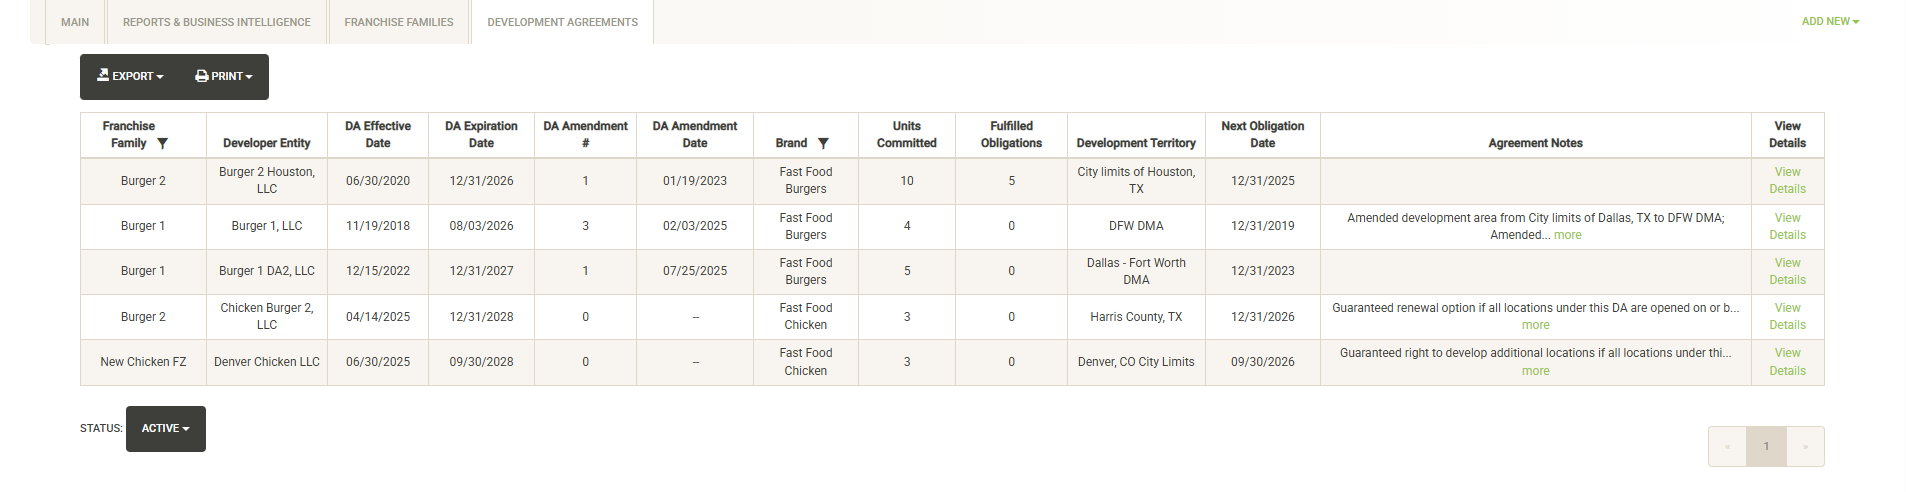This screenshot has height=492, width=1906.
Task: Sort by DA Expiration Date column header
Action: pyautogui.click(x=481, y=135)
